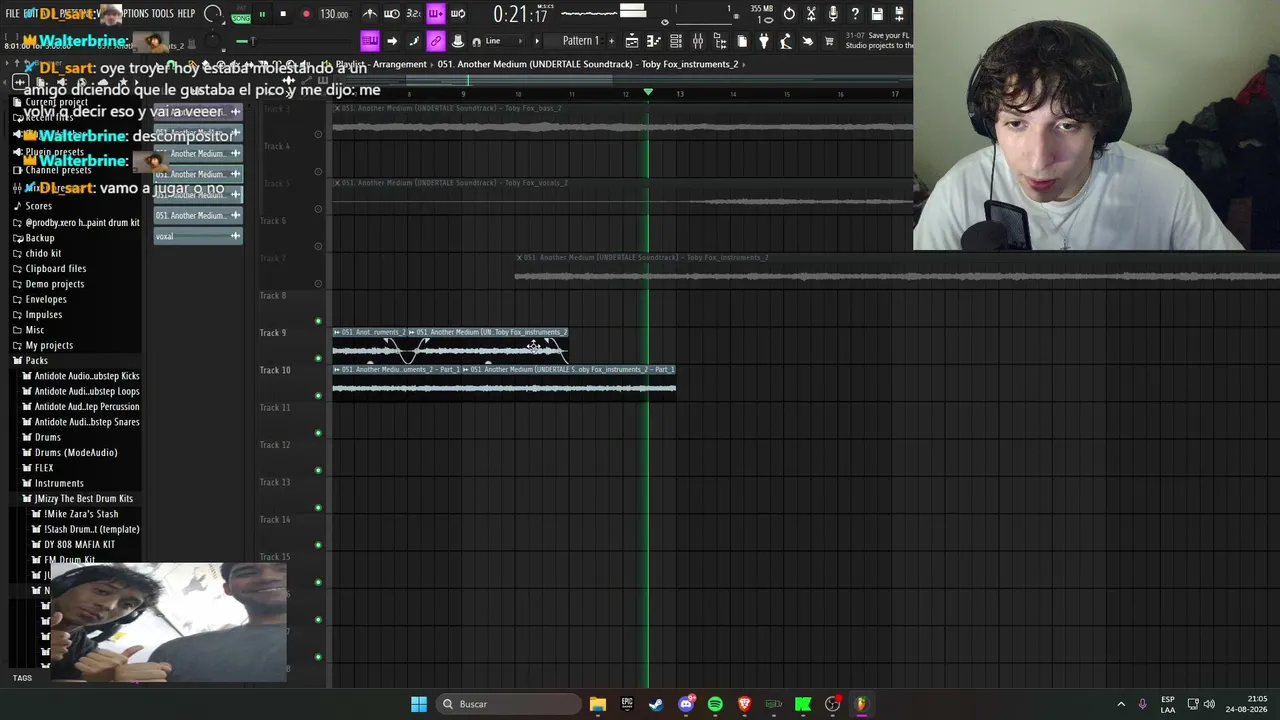Image resolution: width=1280 pixels, height=720 pixels.
Task: Select the voxal audio clip in picker
Action: 198,236
